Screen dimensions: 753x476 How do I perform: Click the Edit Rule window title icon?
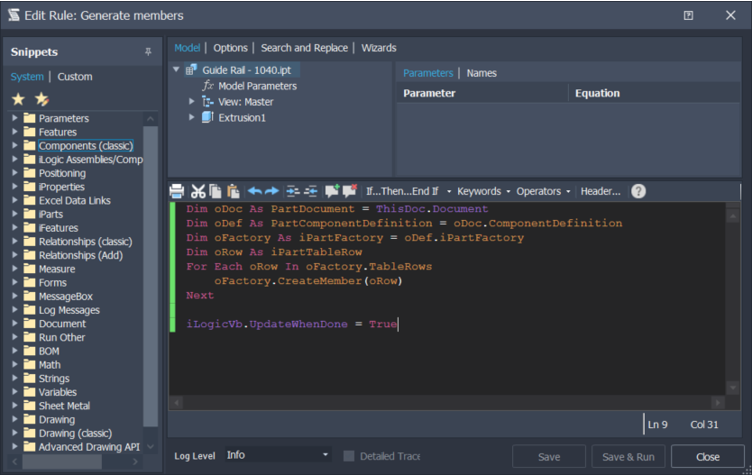coord(14,15)
